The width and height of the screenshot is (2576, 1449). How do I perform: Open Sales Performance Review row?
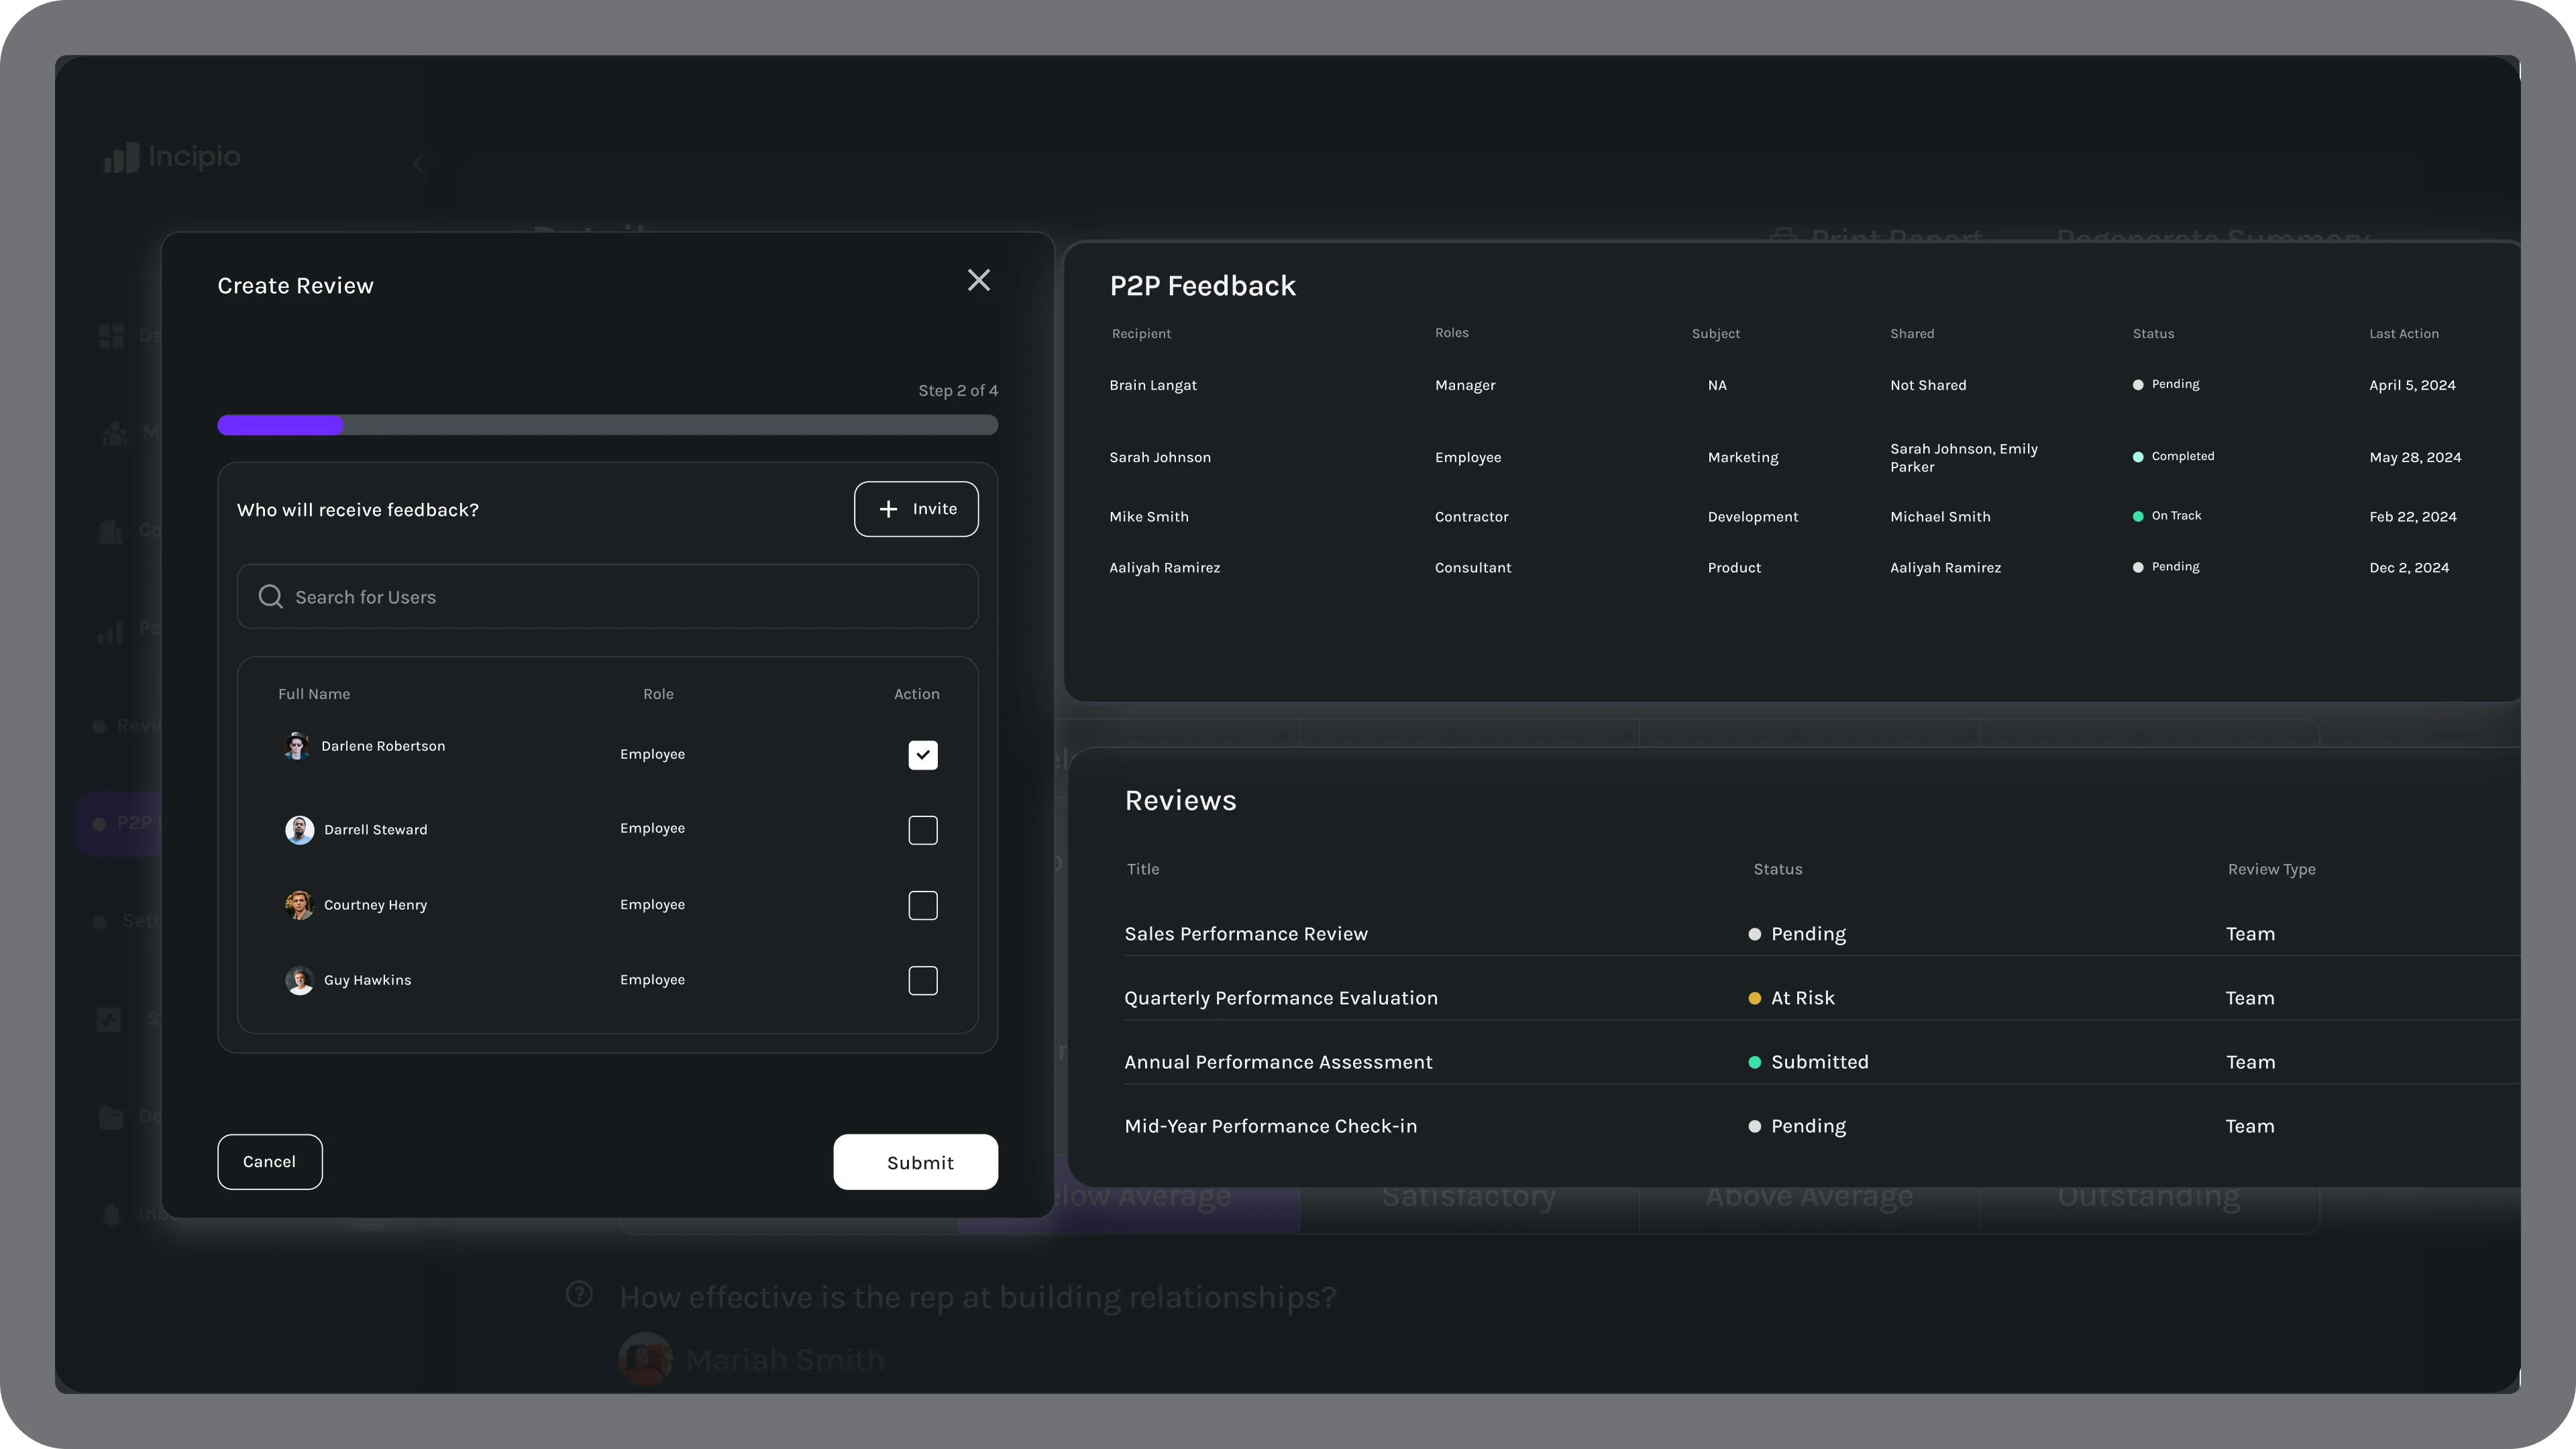(x=1245, y=934)
